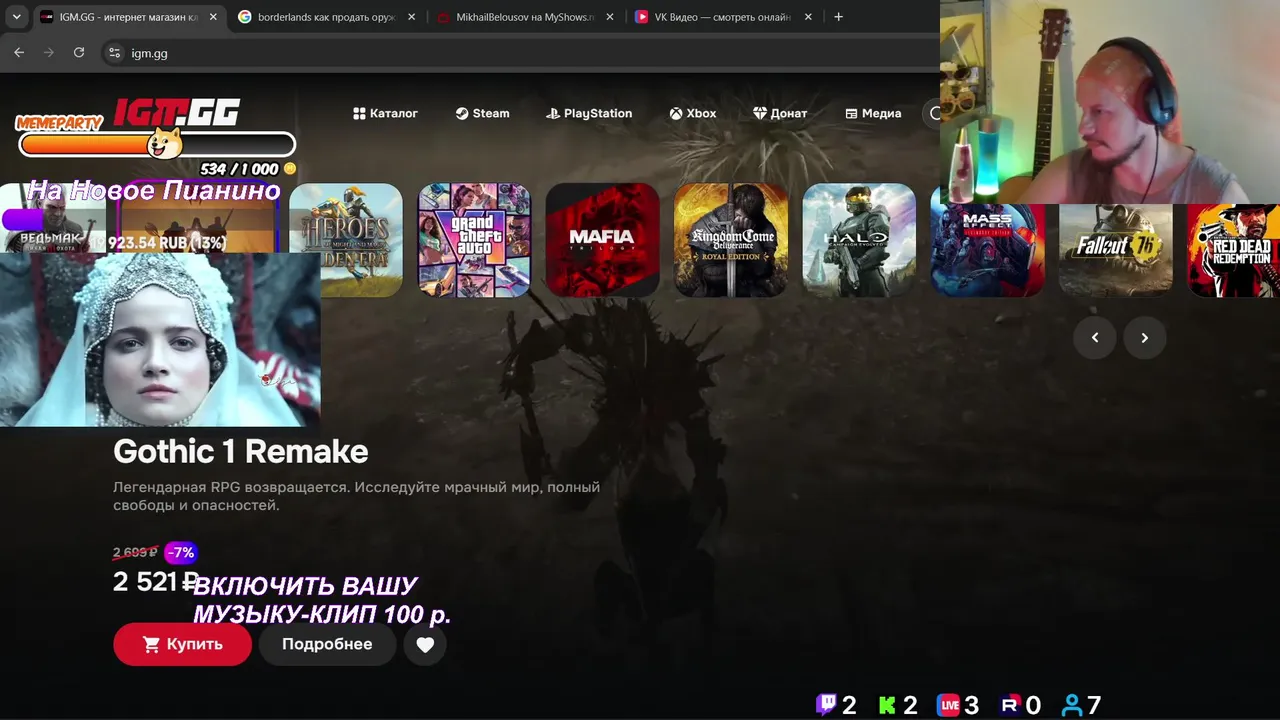This screenshot has height=720, width=1280.
Task: Select the Fallout 76 cover
Action: [x=1115, y=250]
